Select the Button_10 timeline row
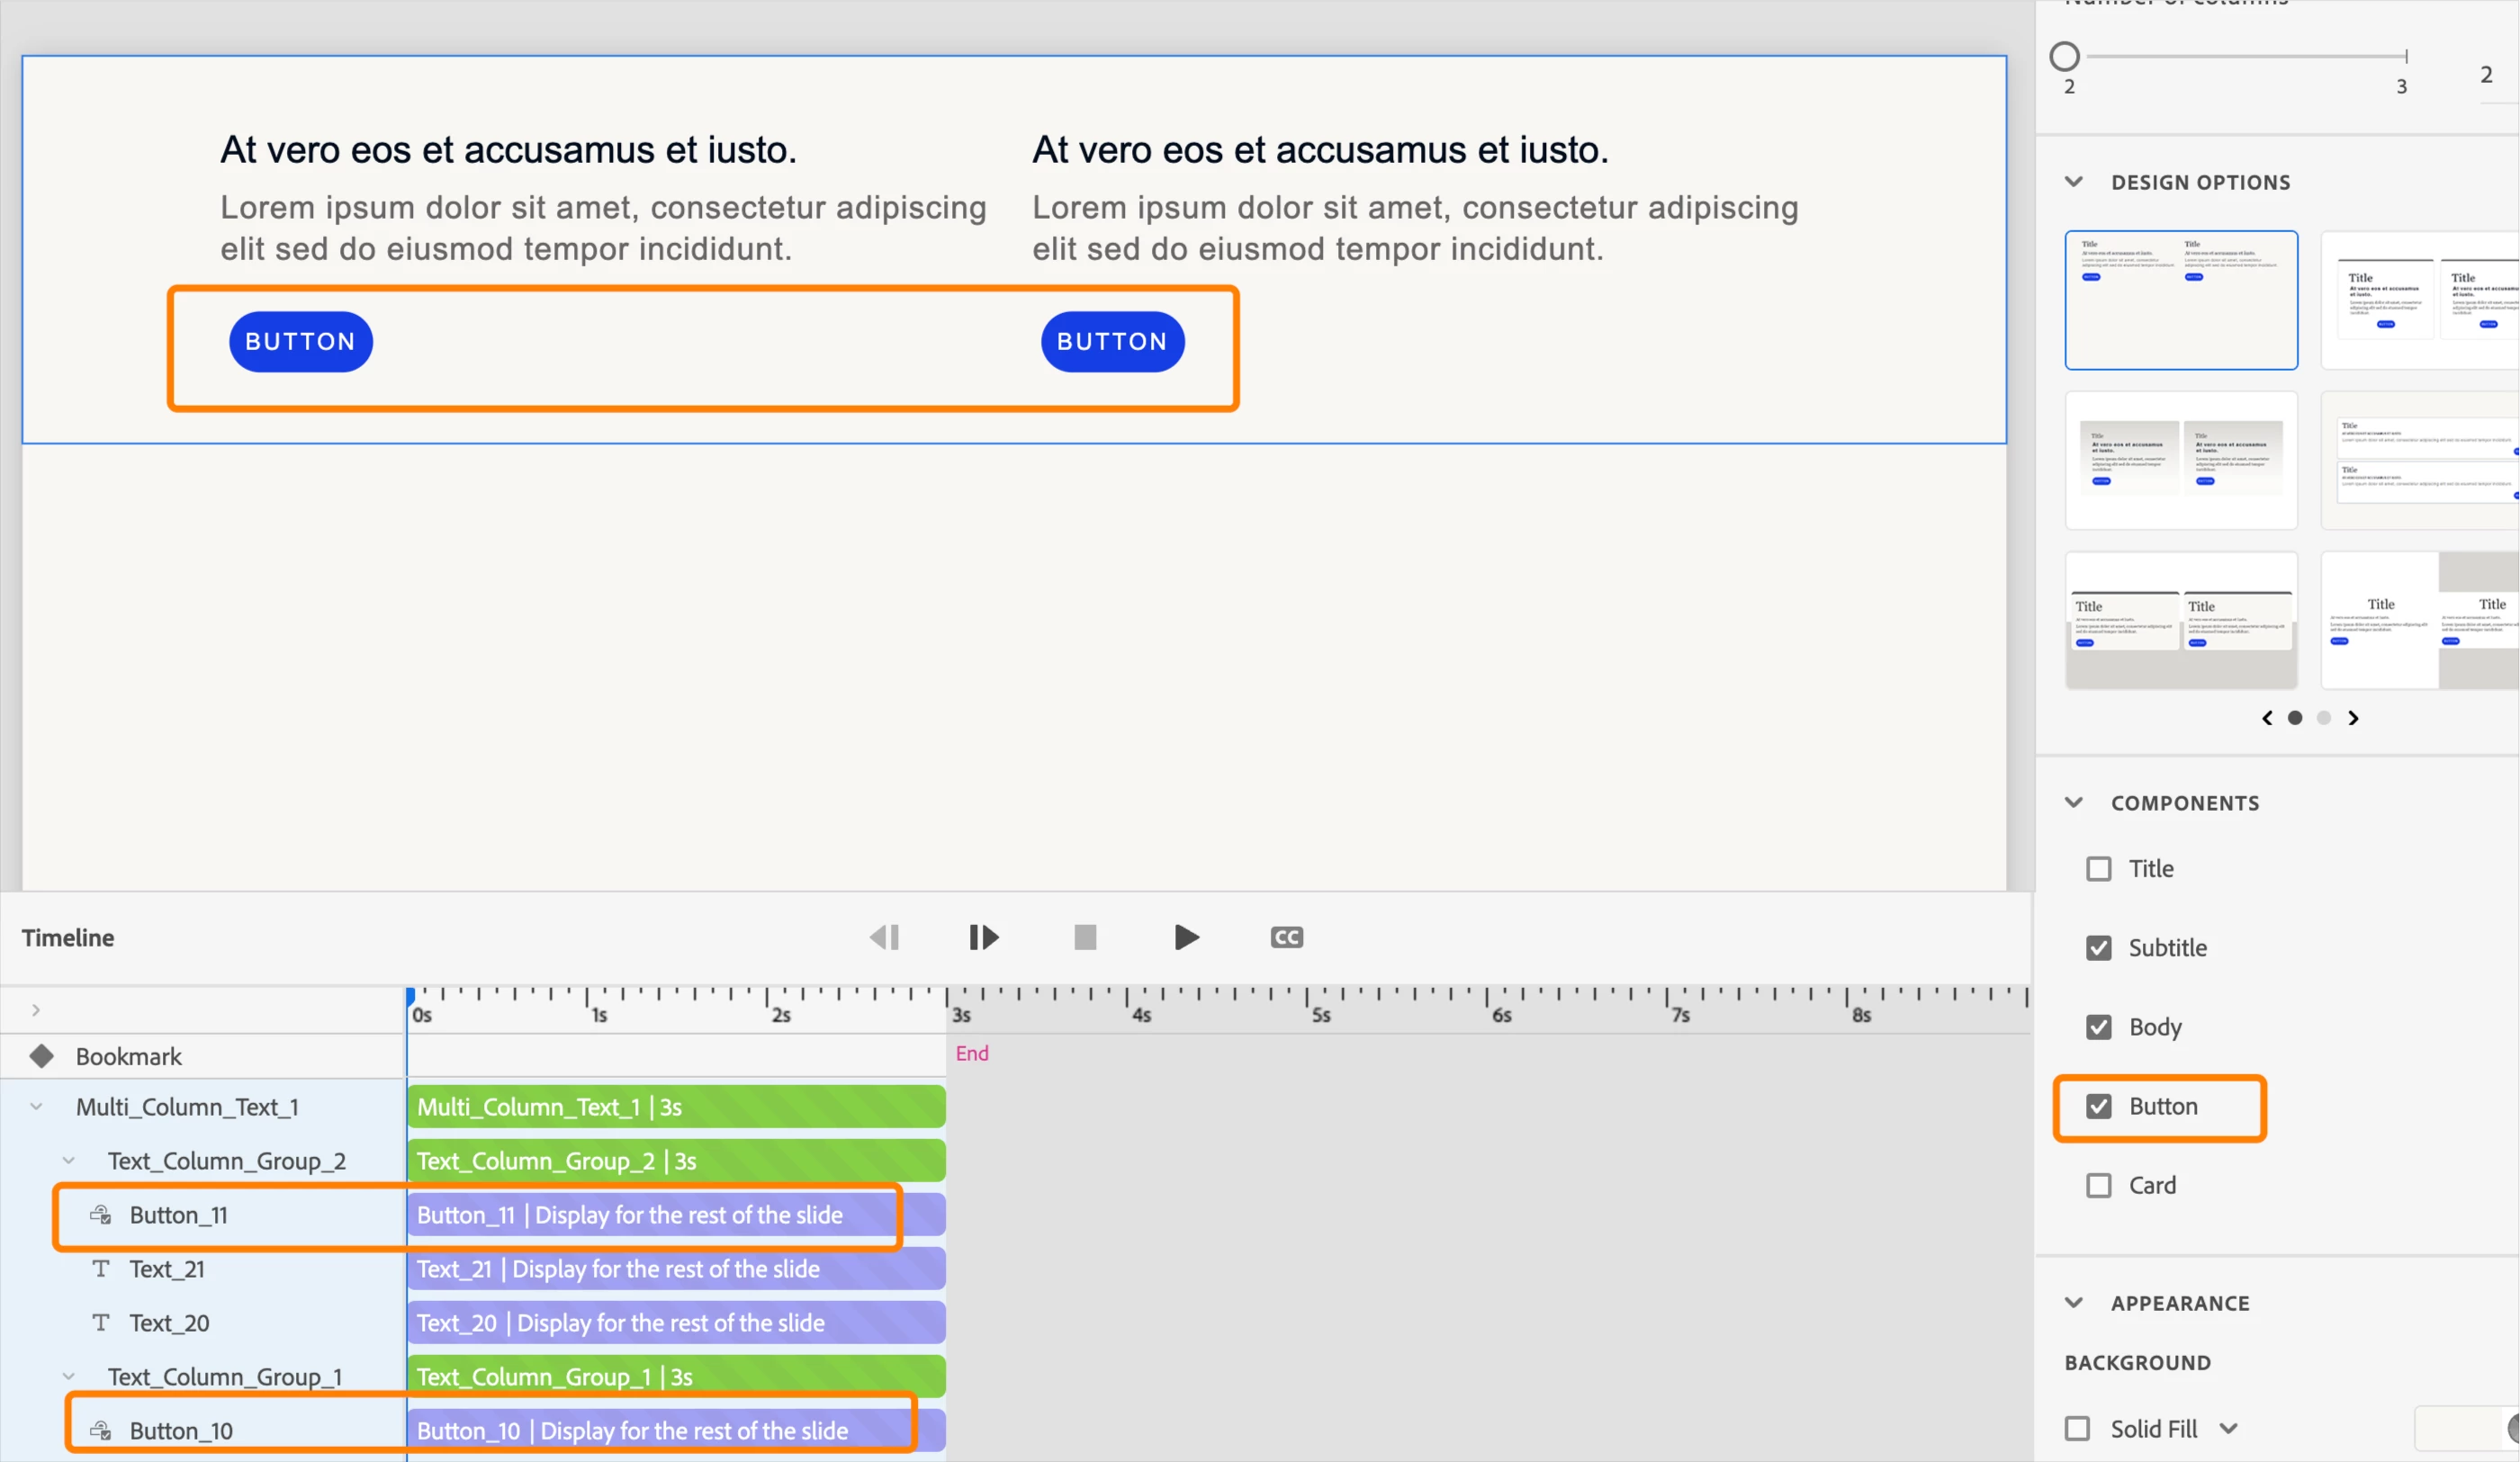 181,1430
